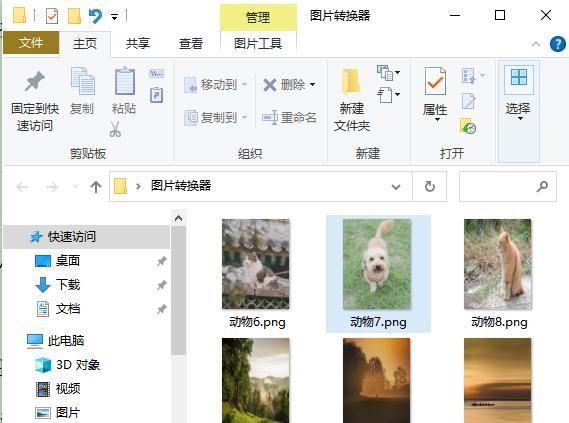Click the 重命名 button
This screenshot has height=423, width=569.
289,118
